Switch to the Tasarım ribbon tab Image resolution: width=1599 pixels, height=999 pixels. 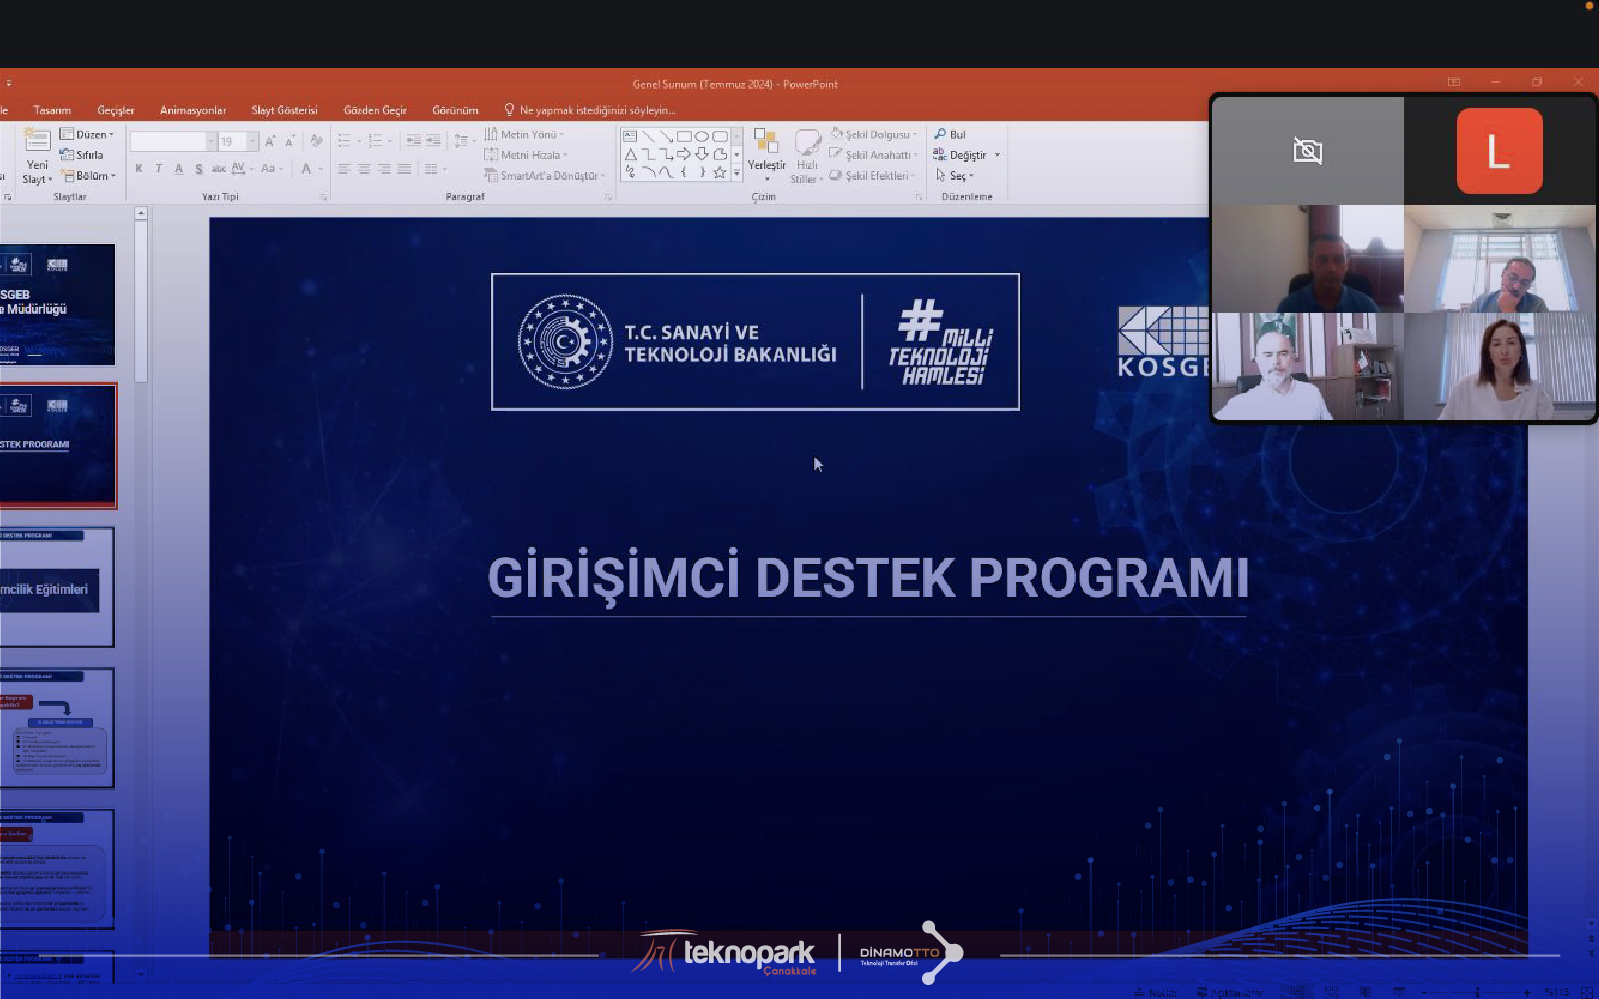pos(52,110)
